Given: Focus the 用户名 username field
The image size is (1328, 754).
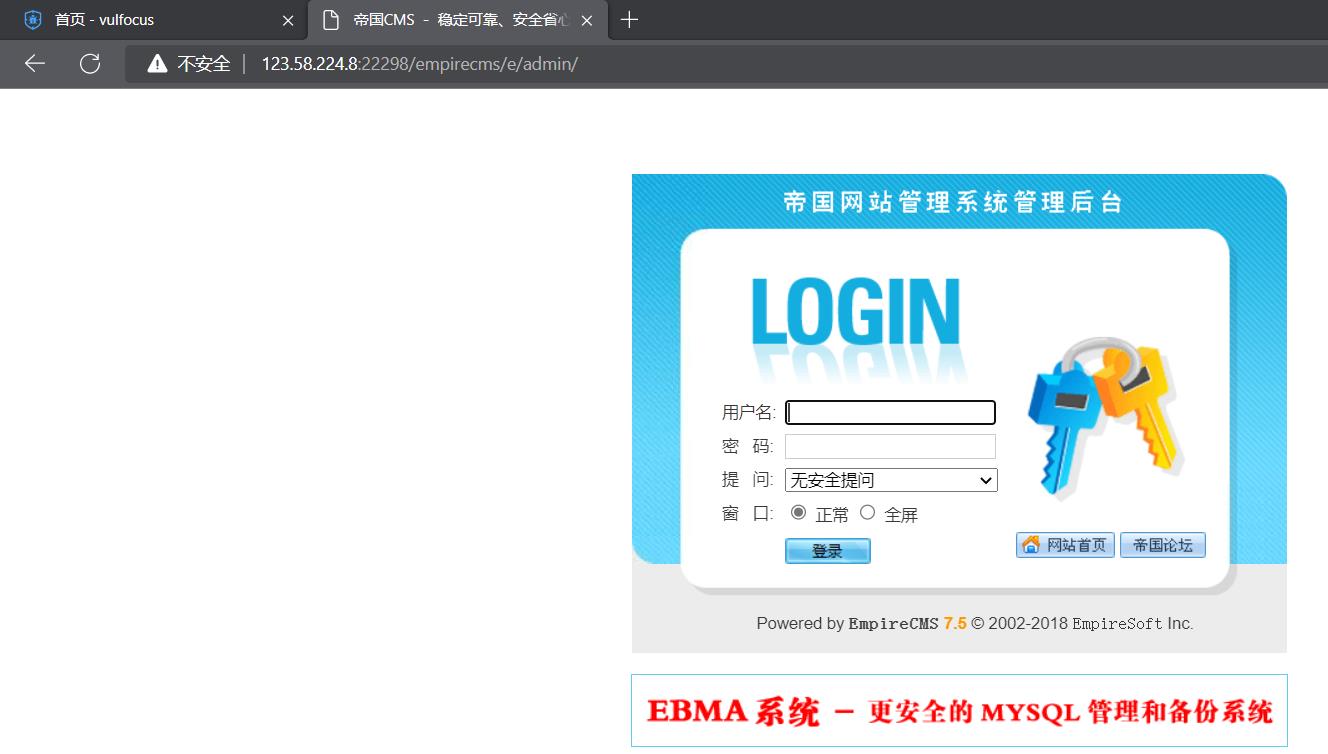Looking at the screenshot, I should point(890,412).
